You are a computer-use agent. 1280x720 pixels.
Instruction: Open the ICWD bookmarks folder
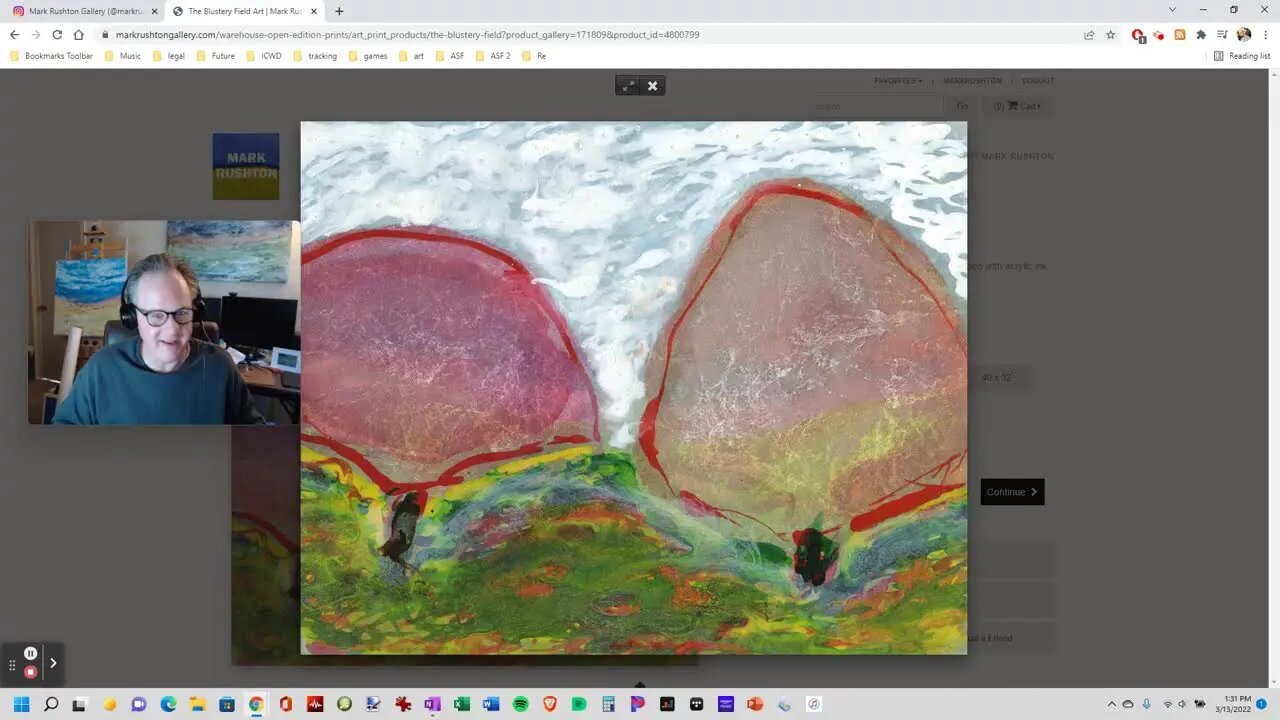[263, 56]
